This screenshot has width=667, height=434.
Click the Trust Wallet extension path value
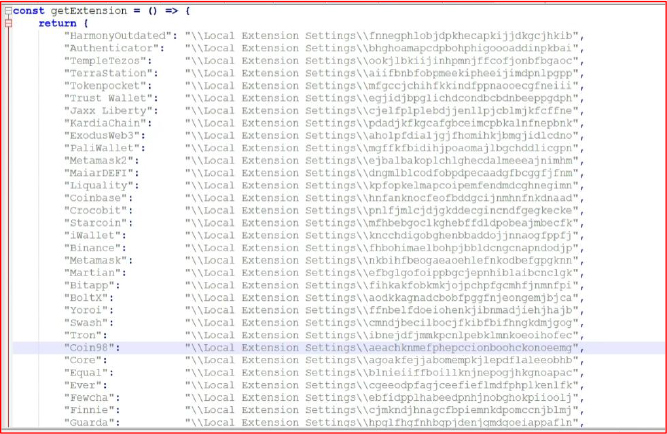(384, 98)
